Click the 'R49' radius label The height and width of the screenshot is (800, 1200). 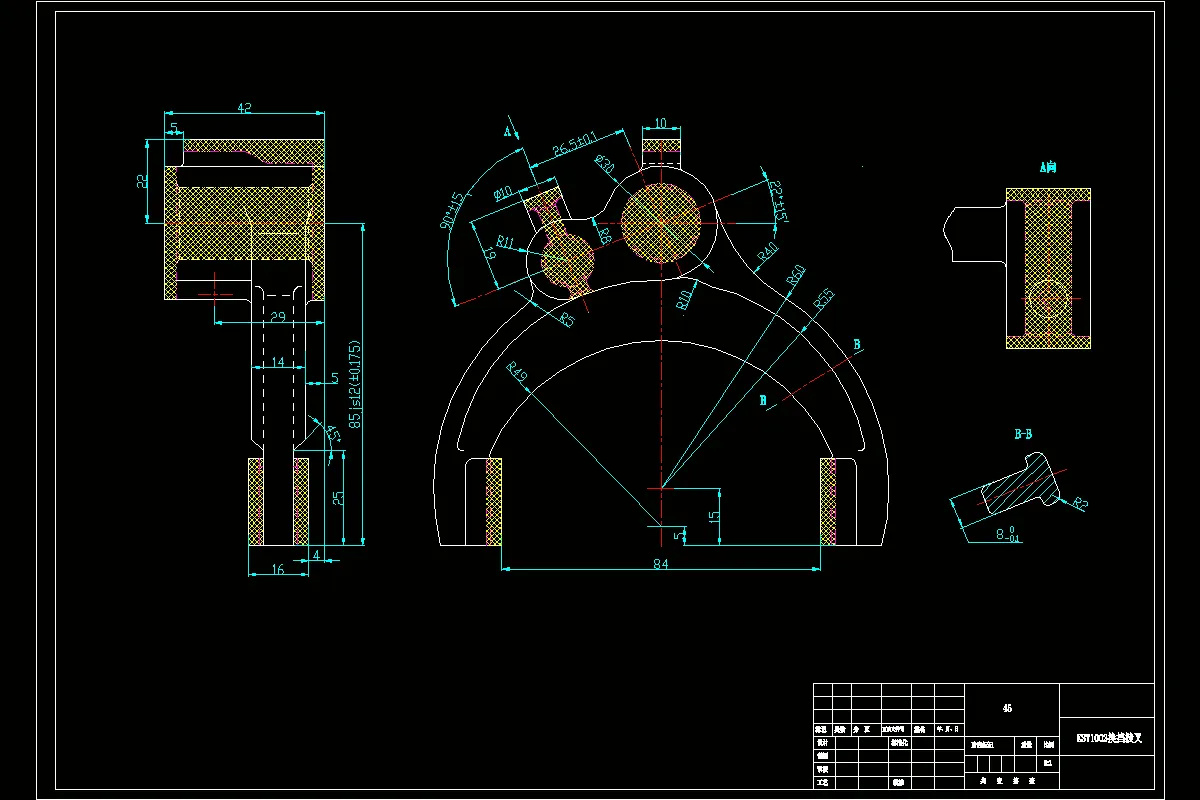pos(517,373)
